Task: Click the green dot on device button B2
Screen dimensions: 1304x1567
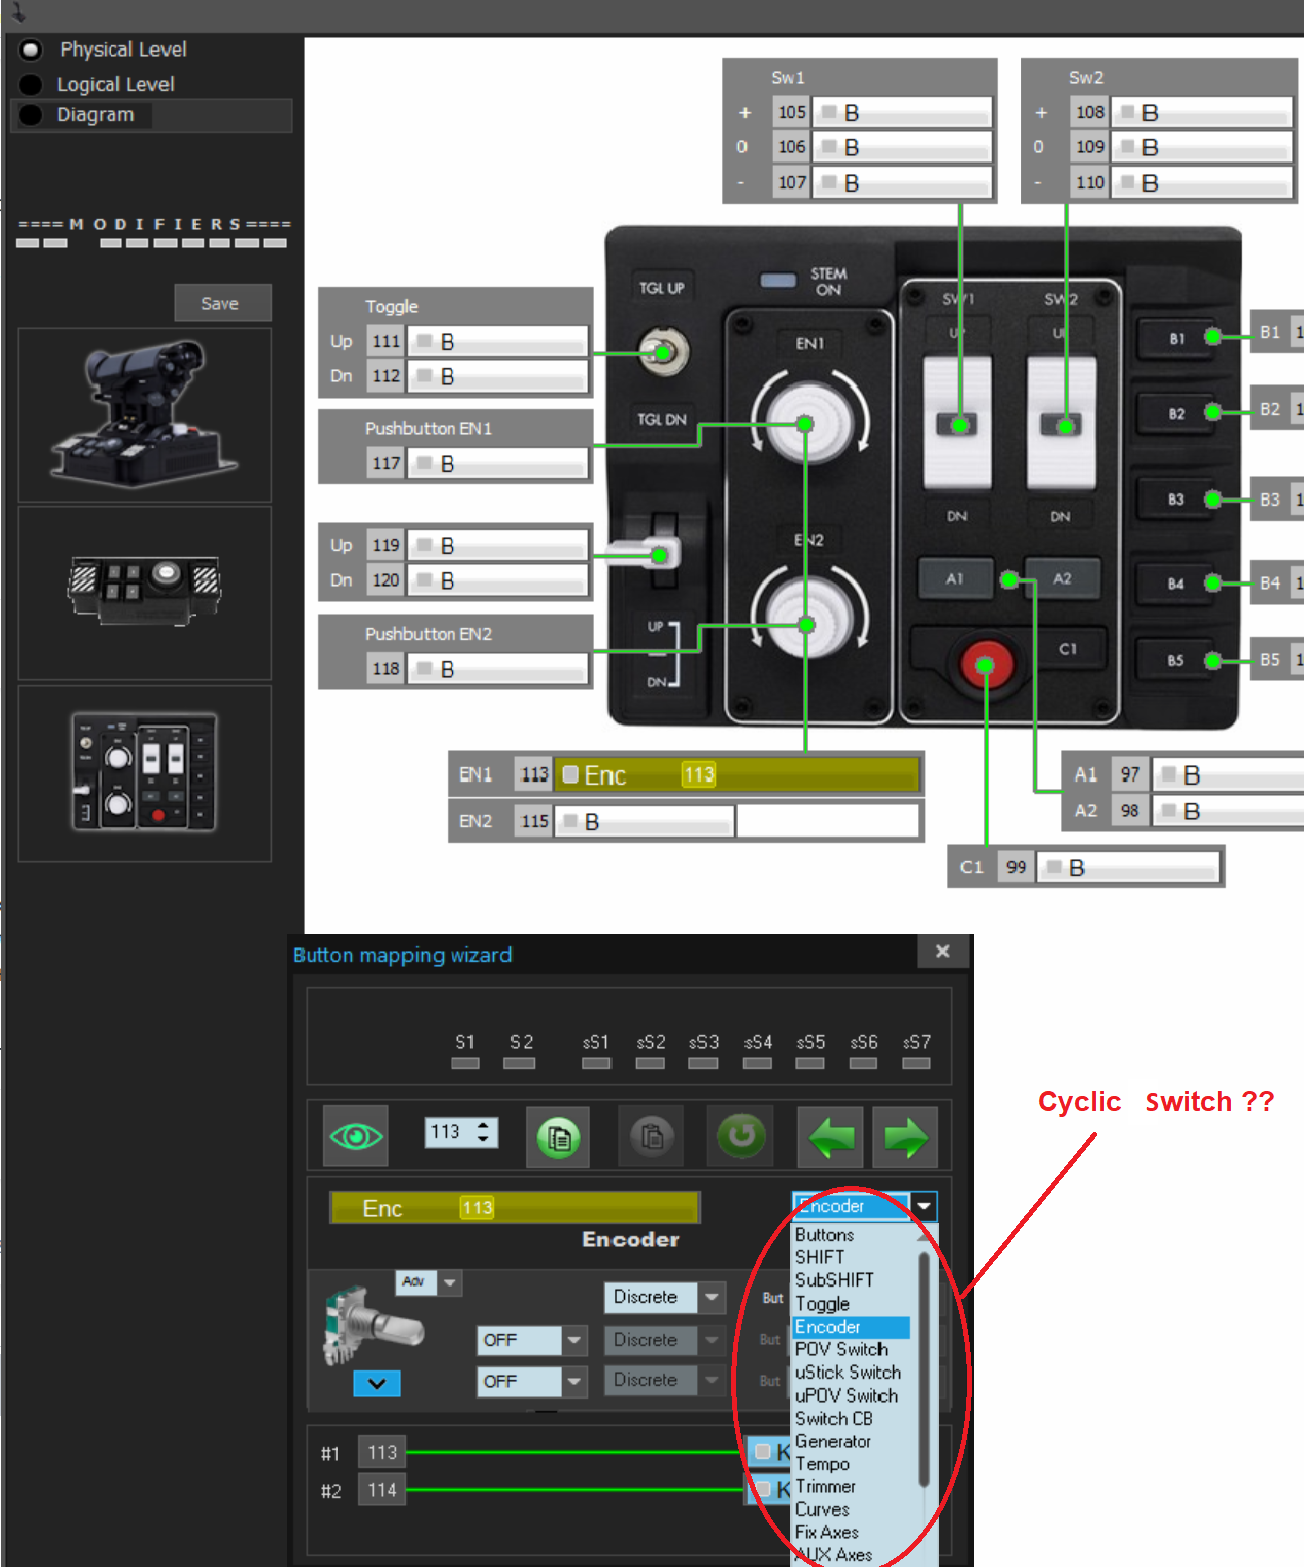Action: [1212, 411]
